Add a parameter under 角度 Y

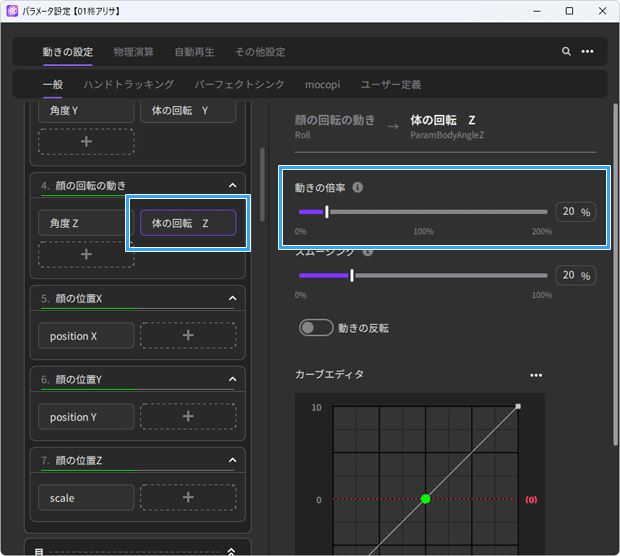click(x=86, y=142)
